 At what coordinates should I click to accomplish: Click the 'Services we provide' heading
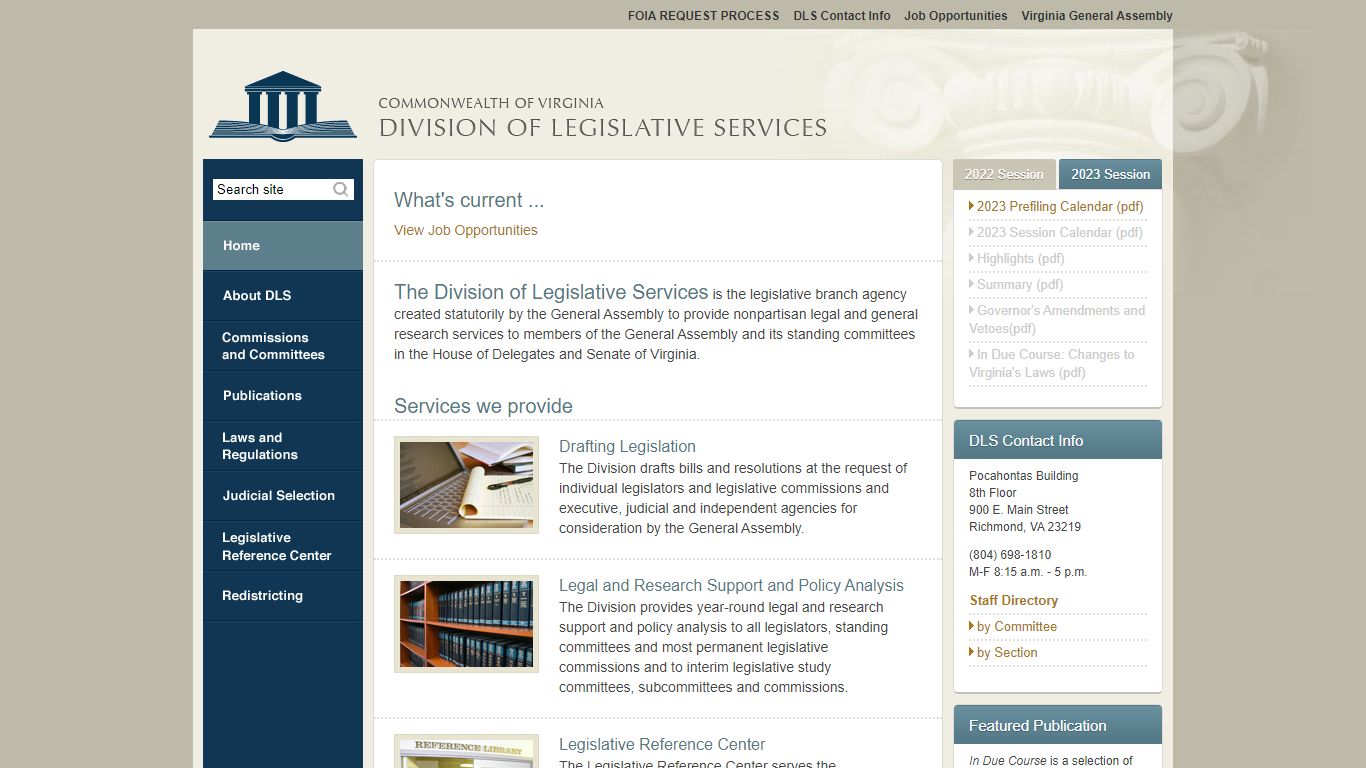pyautogui.click(x=483, y=406)
